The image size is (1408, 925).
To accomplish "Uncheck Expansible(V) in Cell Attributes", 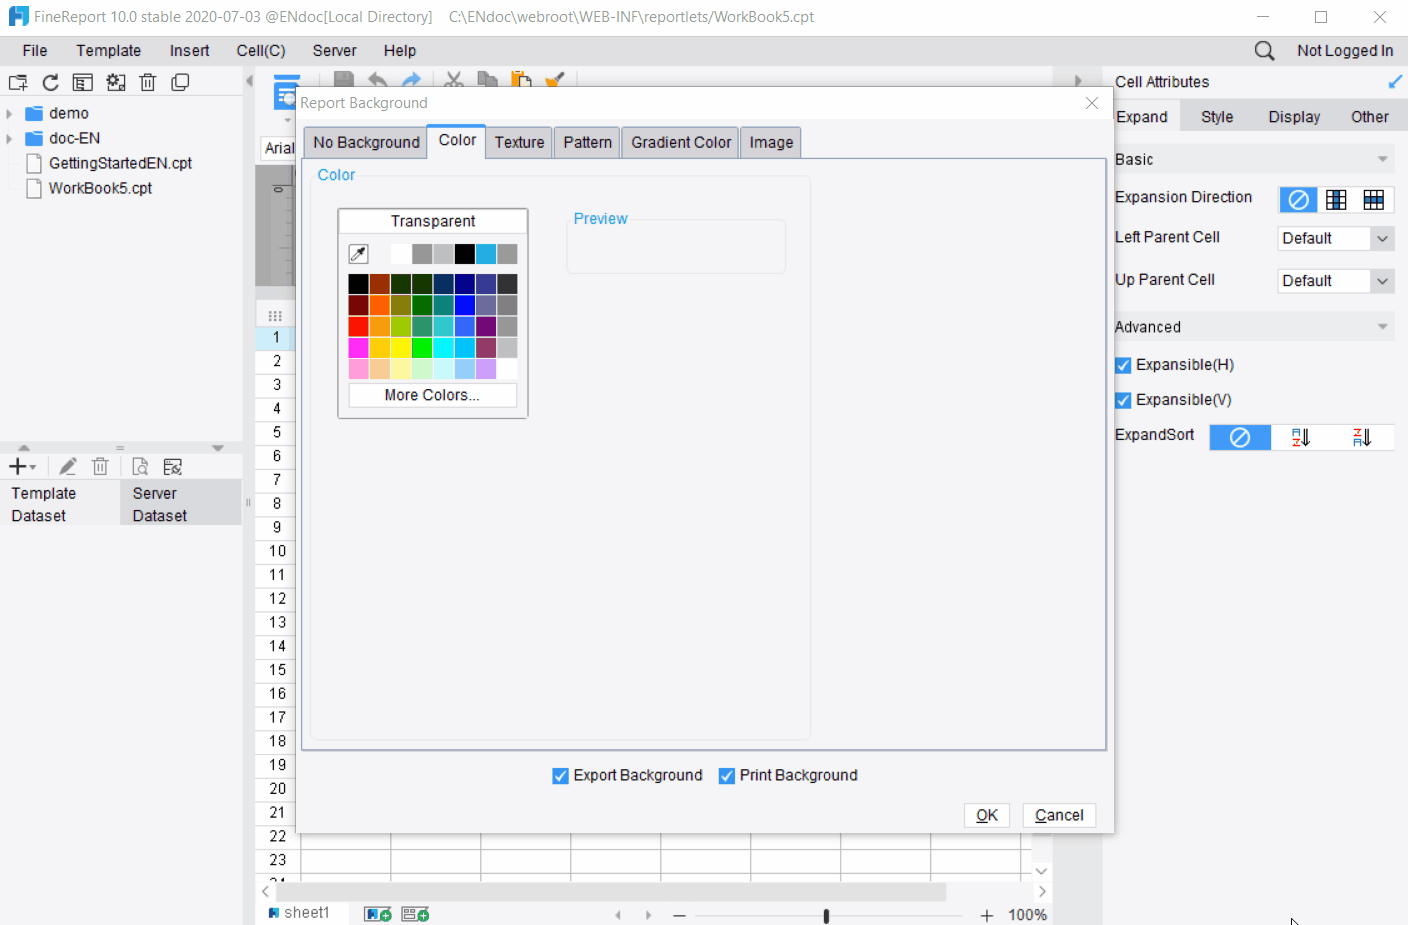I will pyautogui.click(x=1123, y=399).
